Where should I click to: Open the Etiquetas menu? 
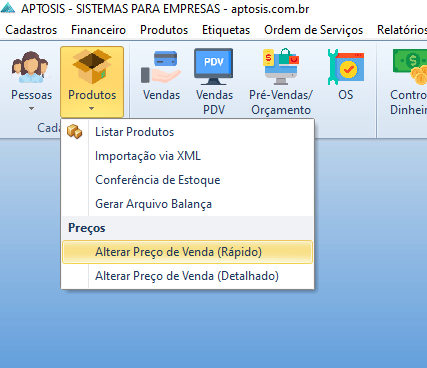226,30
